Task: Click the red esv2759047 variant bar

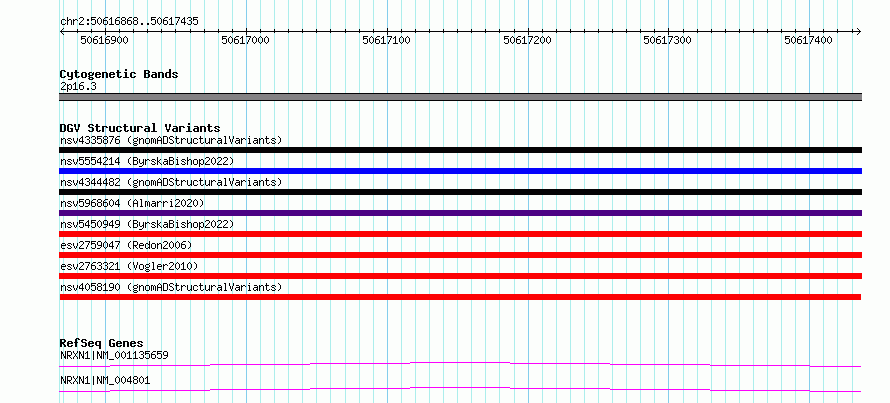Action: (460, 255)
